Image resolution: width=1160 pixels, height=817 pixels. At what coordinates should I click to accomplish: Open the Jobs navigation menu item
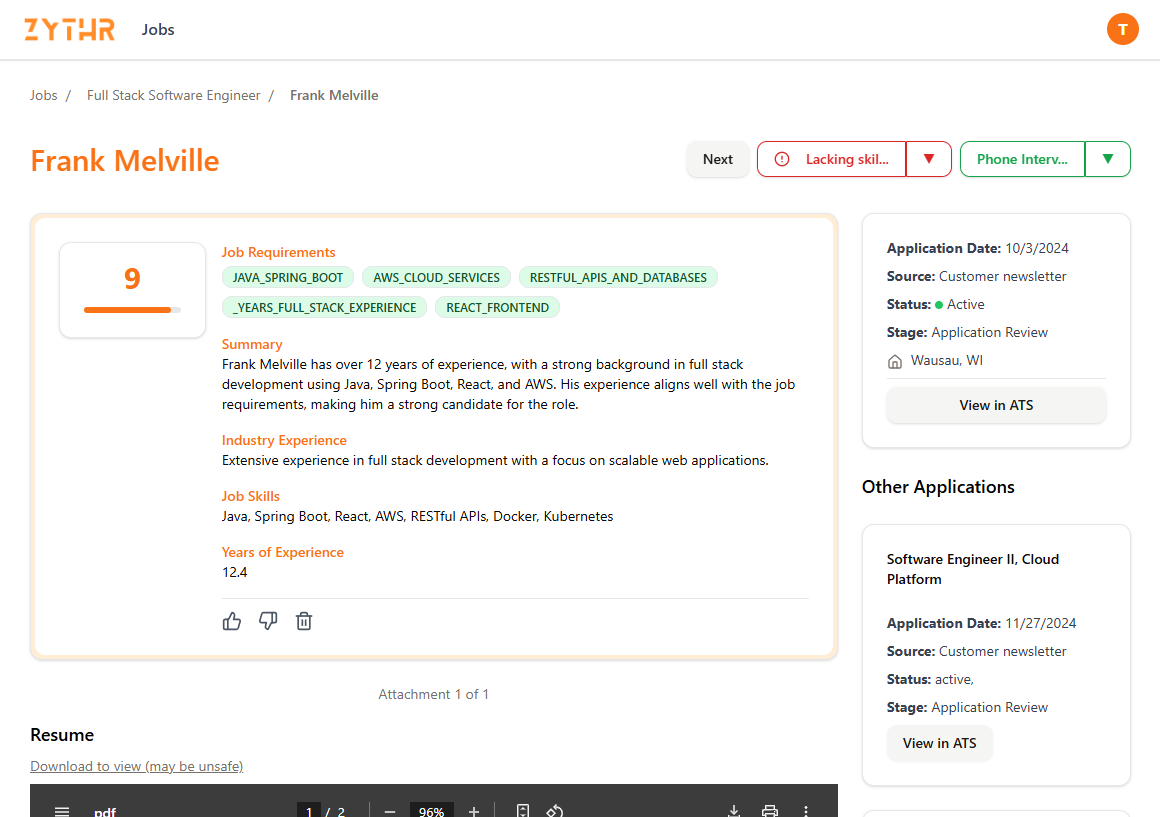(158, 29)
